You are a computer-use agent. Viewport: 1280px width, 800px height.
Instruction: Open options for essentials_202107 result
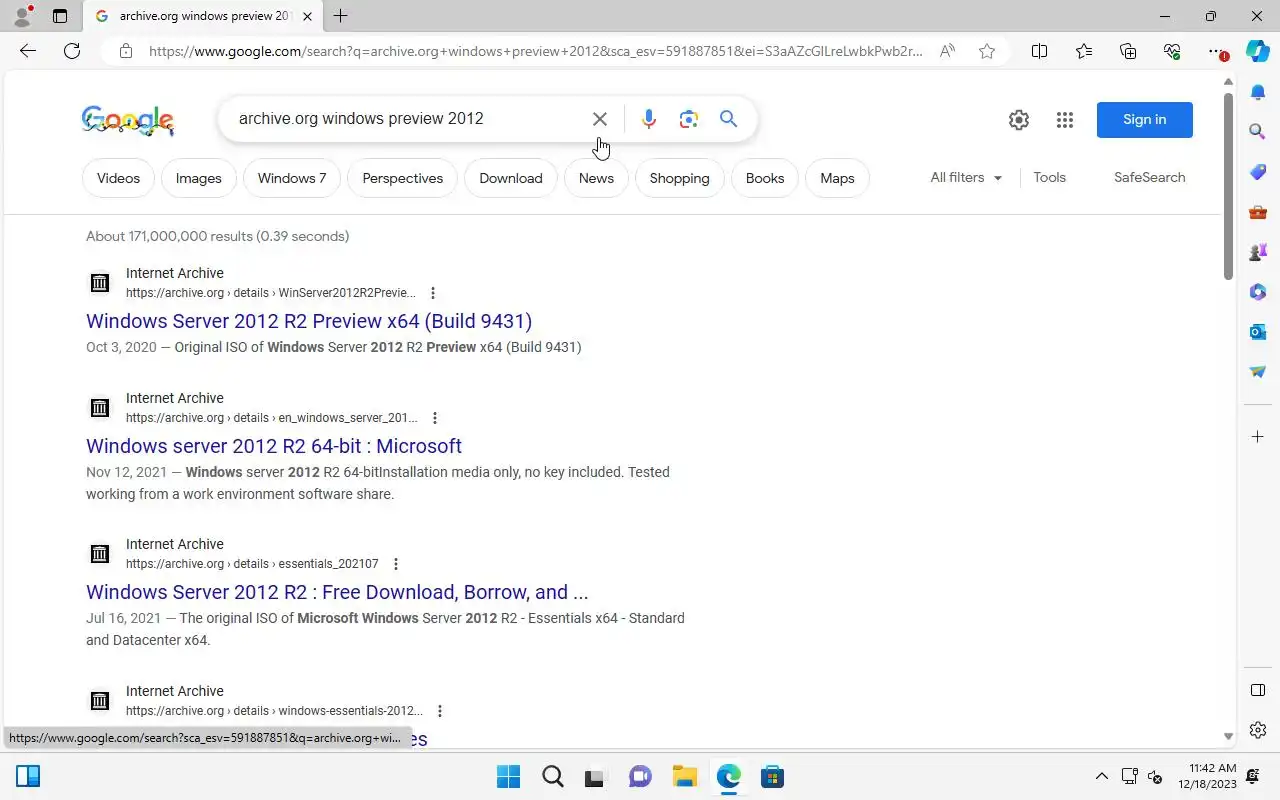(396, 564)
